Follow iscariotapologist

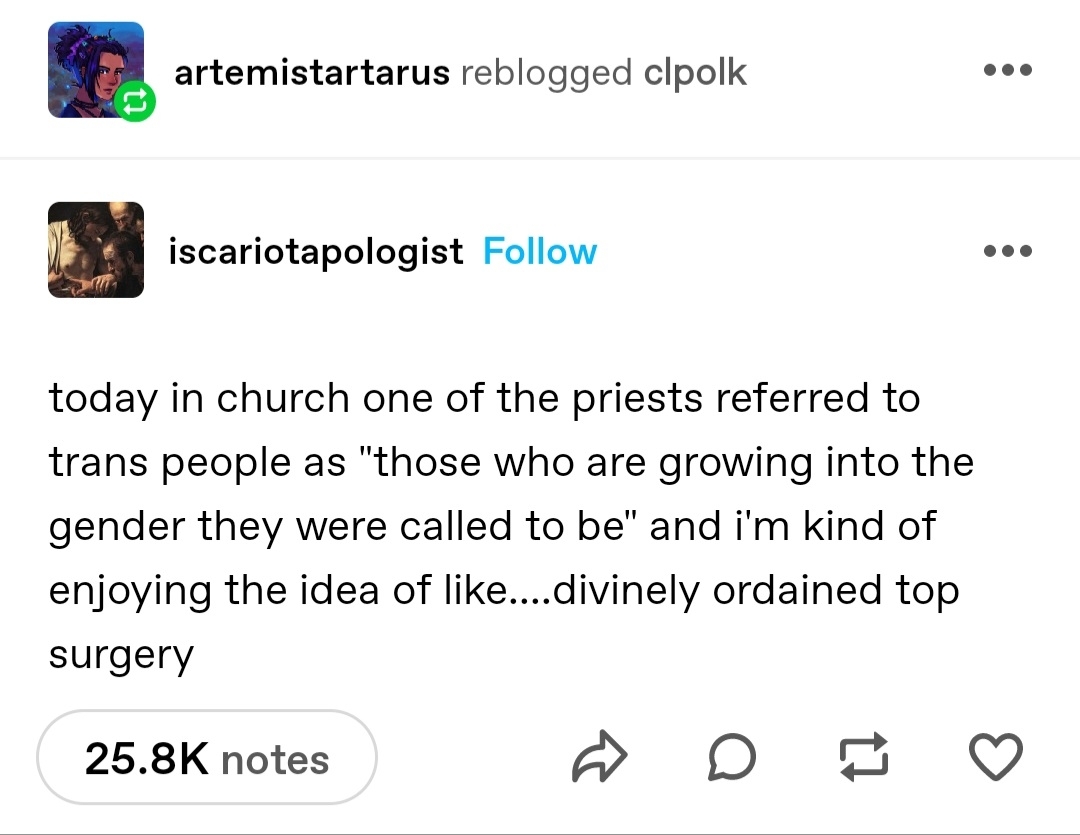539,251
